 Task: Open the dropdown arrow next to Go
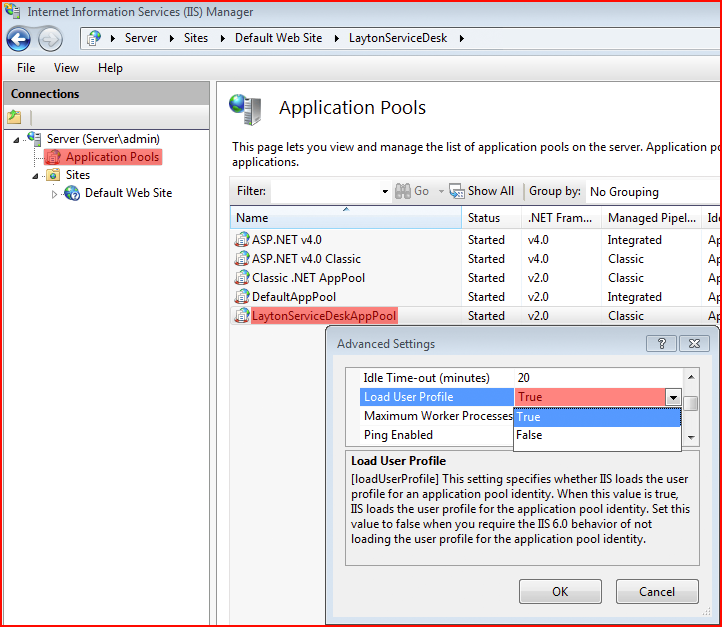(x=441, y=191)
